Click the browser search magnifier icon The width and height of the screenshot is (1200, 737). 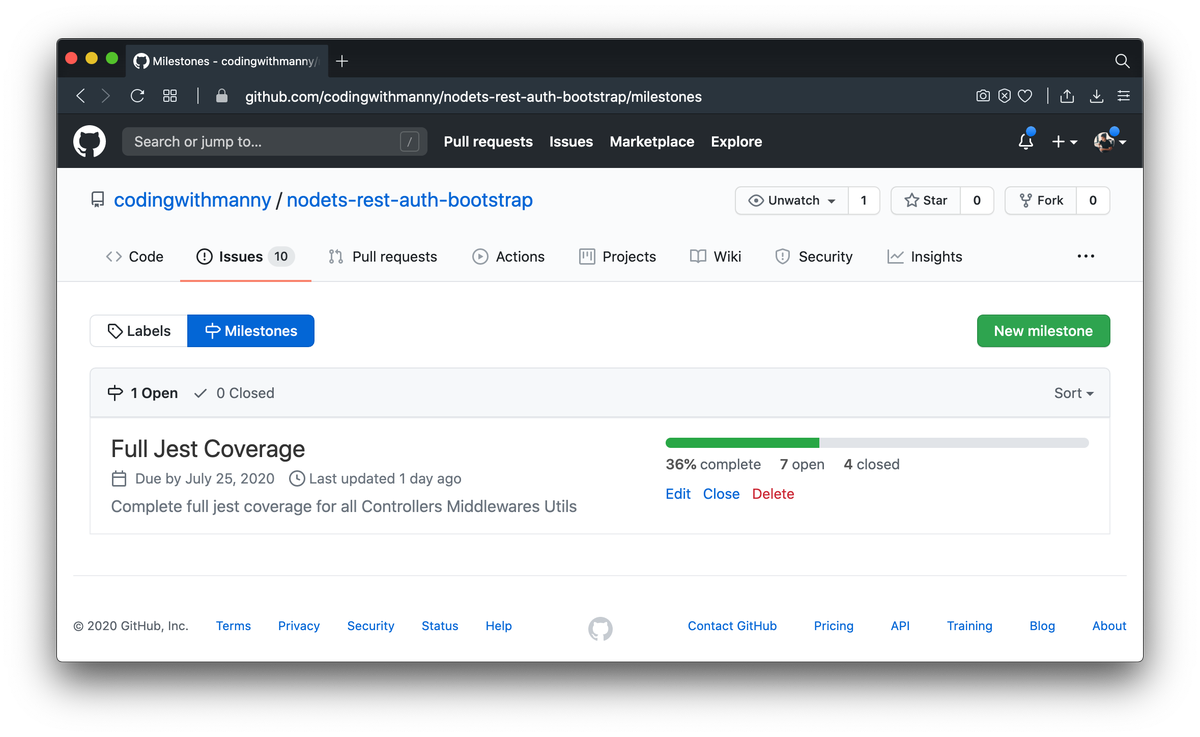click(x=1122, y=61)
